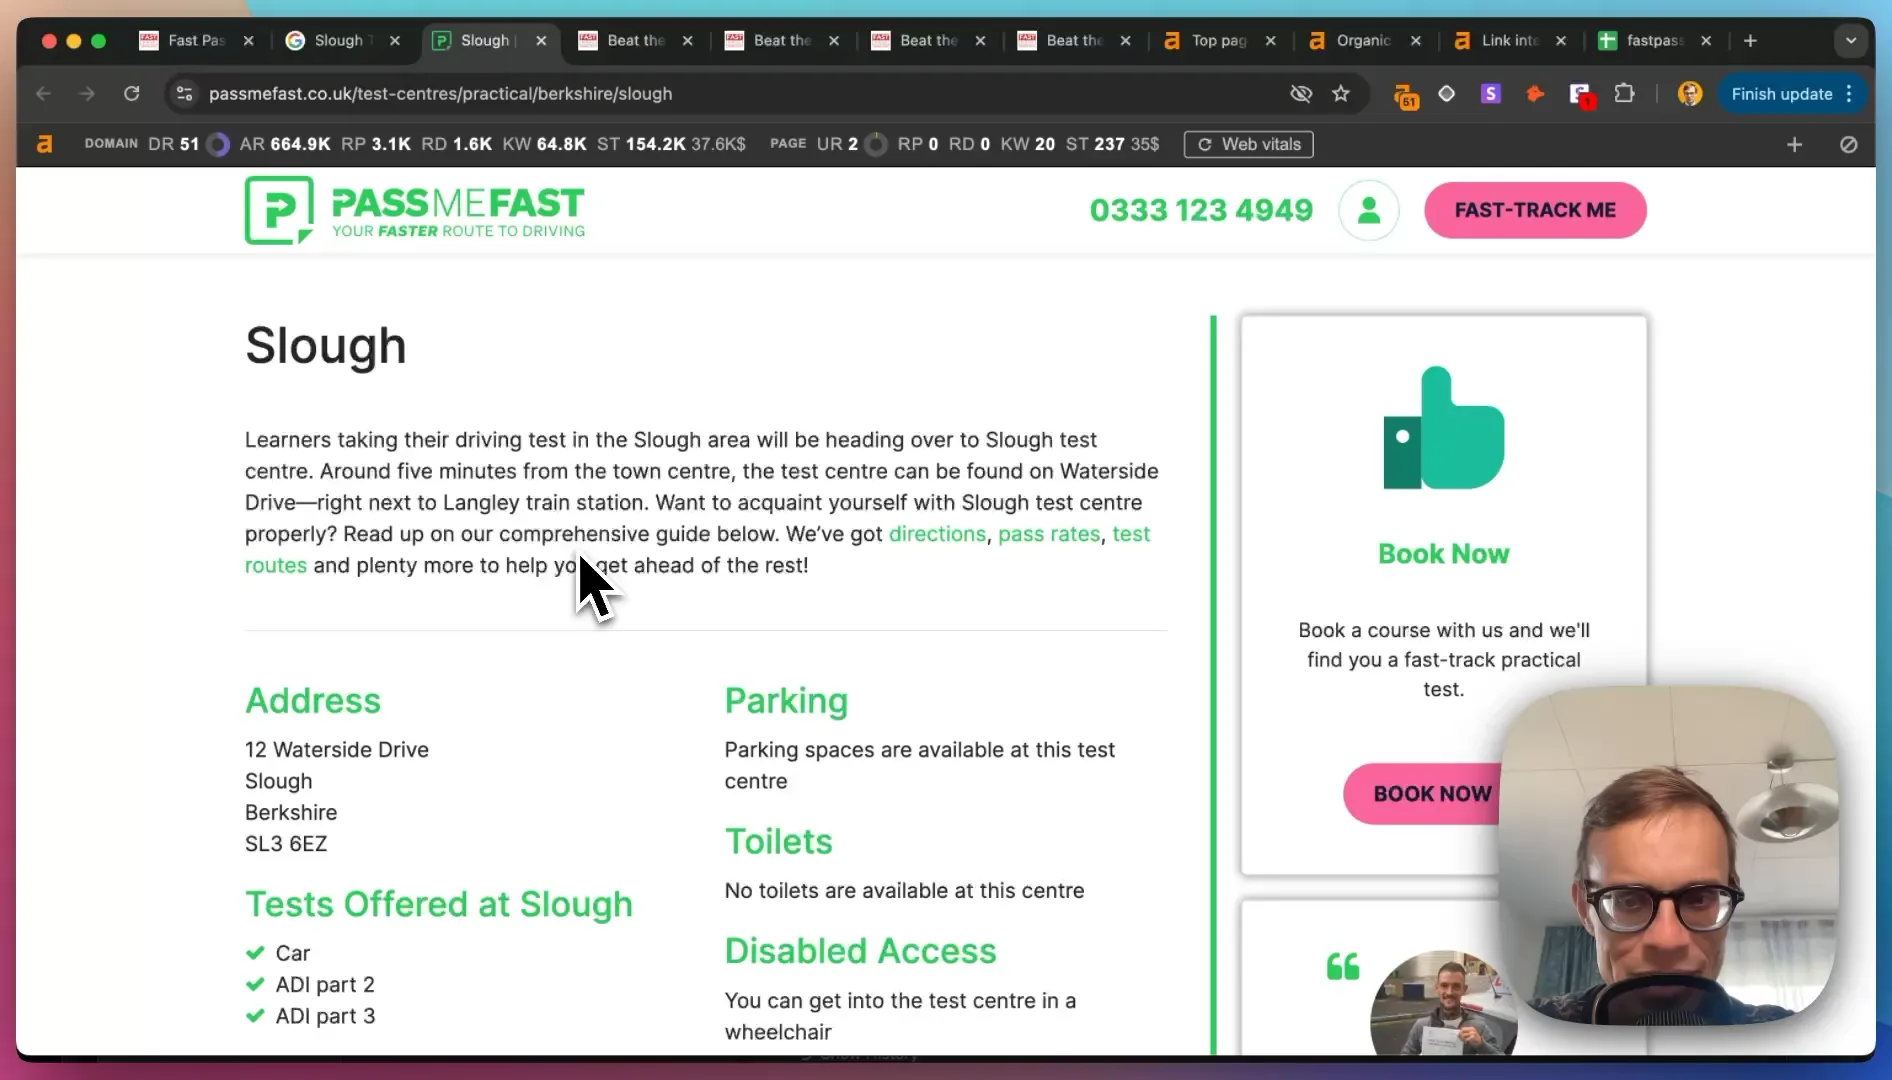This screenshot has width=1892, height=1080.
Task: Click the testimonial photo thumbnail
Action: click(x=1443, y=1002)
